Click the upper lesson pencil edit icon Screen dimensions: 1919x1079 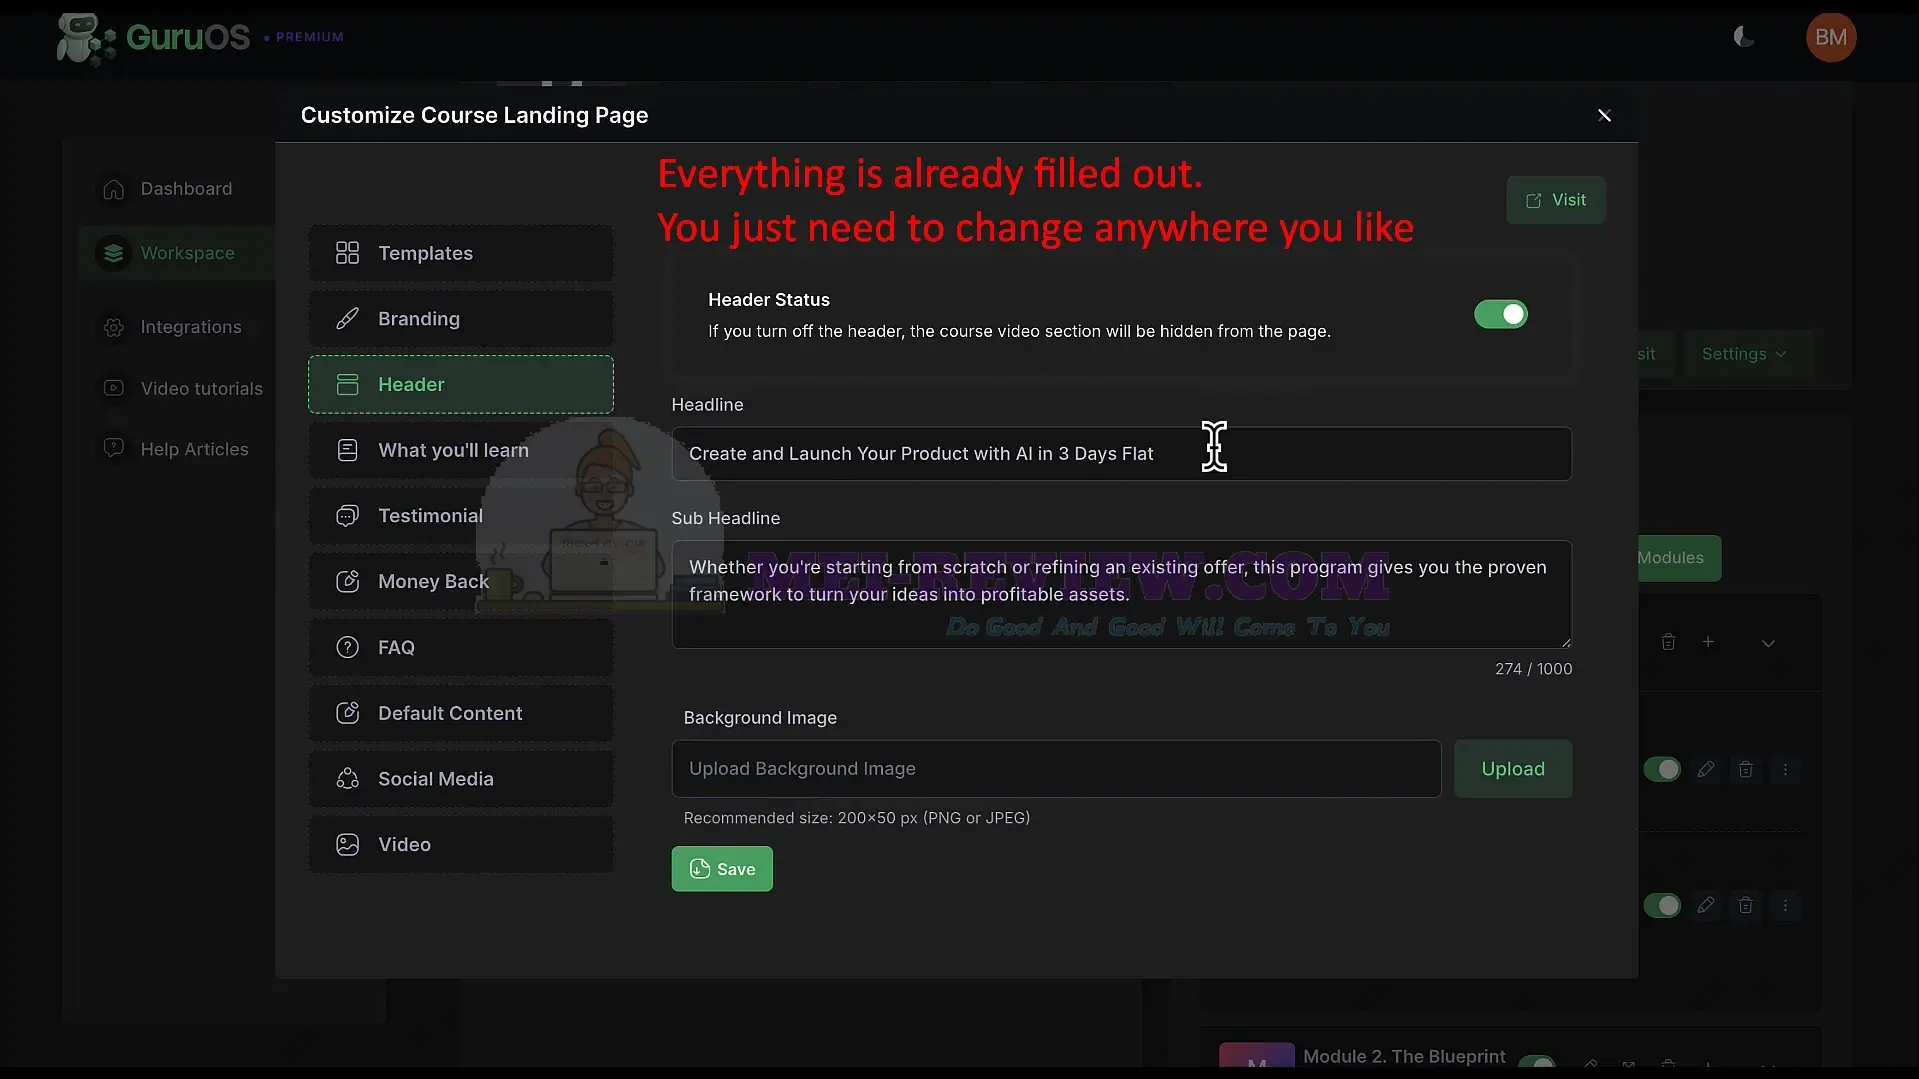(1706, 769)
